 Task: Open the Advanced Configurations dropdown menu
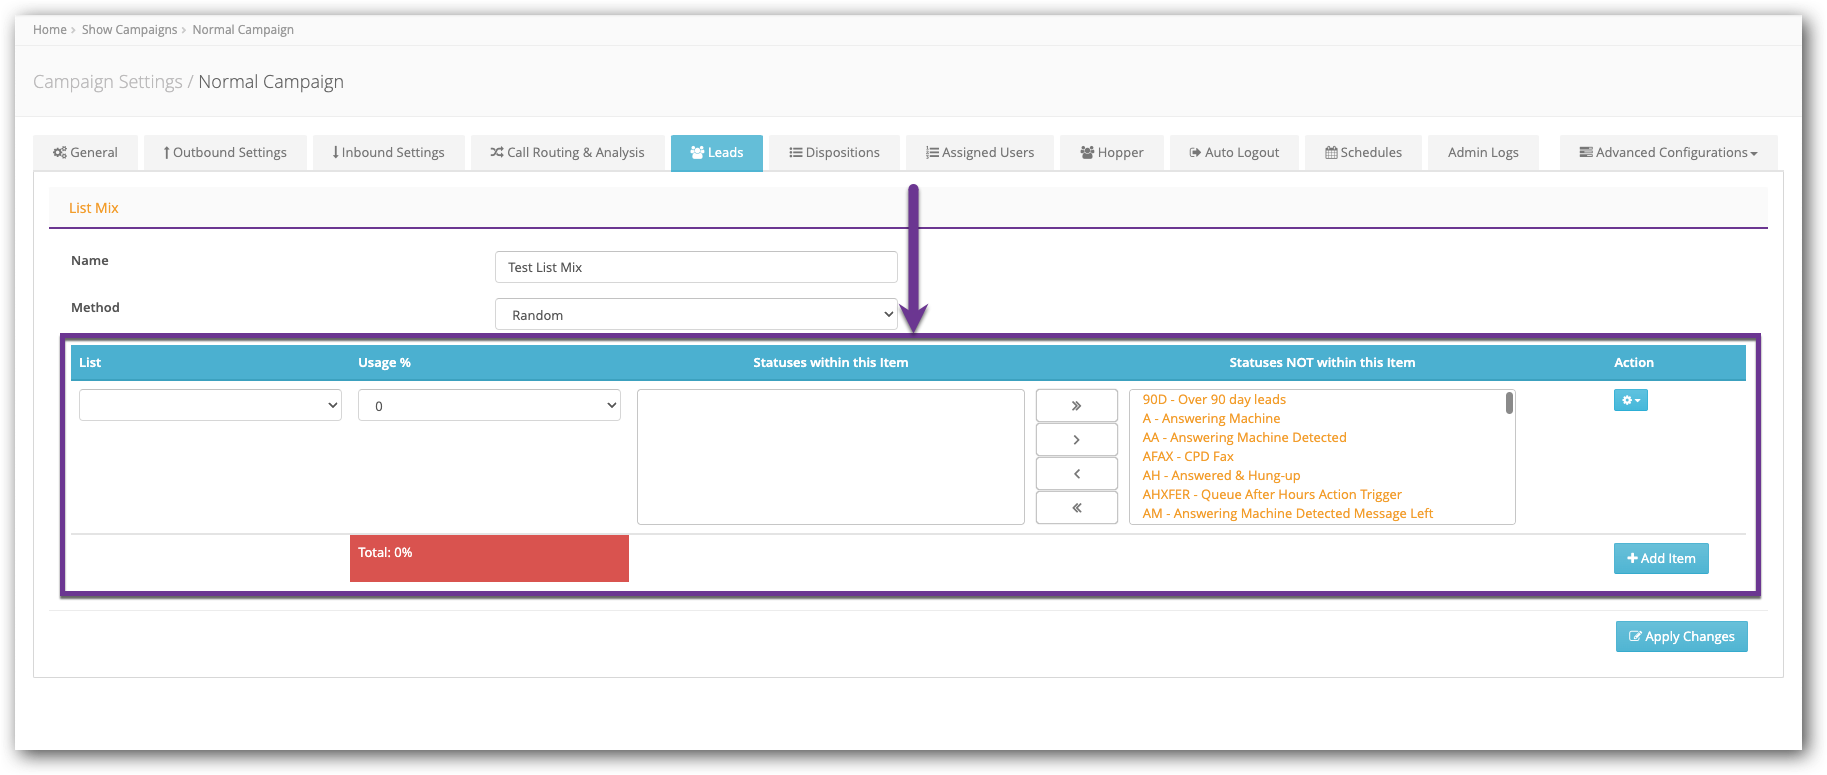[x=1667, y=153]
